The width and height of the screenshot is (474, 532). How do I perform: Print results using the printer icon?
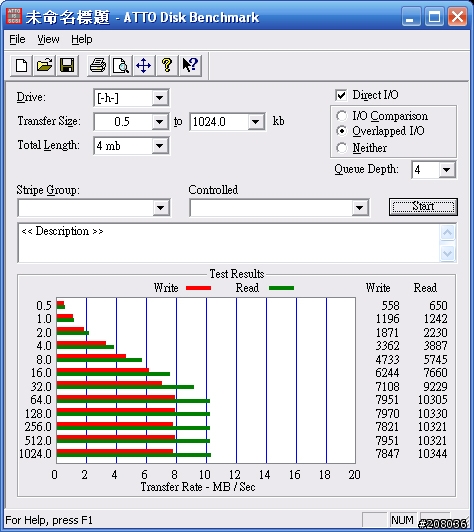click(x=98, y=65)
